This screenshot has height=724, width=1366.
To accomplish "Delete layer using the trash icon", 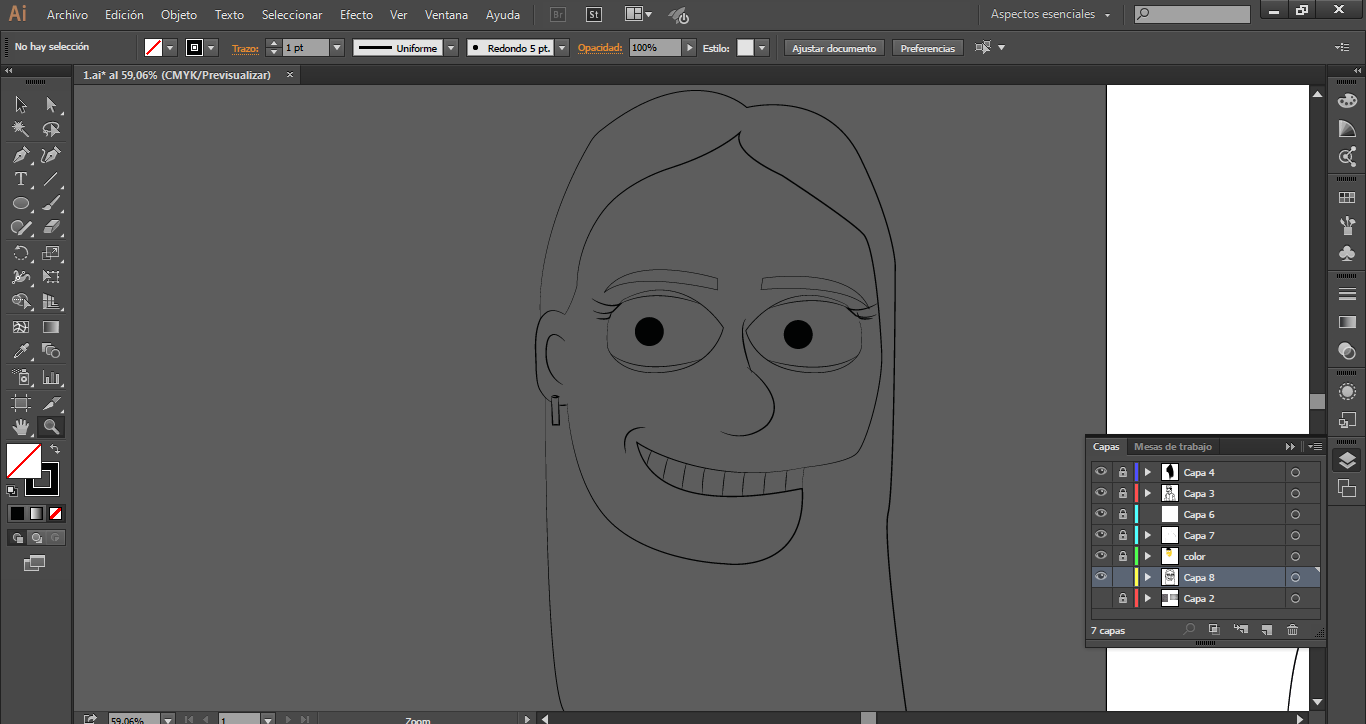I will (x=1292, y=630).
